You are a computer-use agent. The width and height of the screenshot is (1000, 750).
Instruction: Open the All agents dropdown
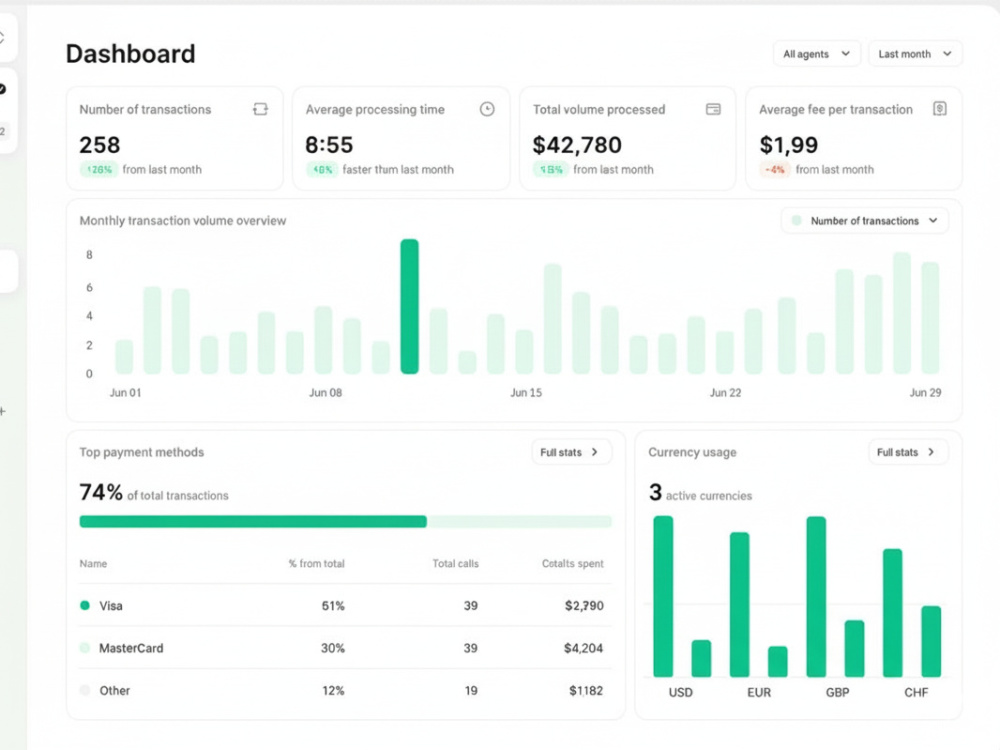click(x=816, y=54)
